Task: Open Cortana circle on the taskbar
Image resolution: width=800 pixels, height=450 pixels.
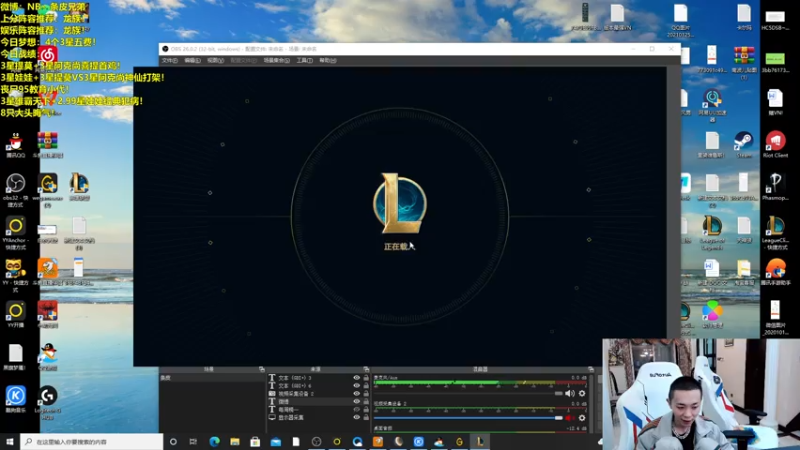Action: (x=173, y=441)
